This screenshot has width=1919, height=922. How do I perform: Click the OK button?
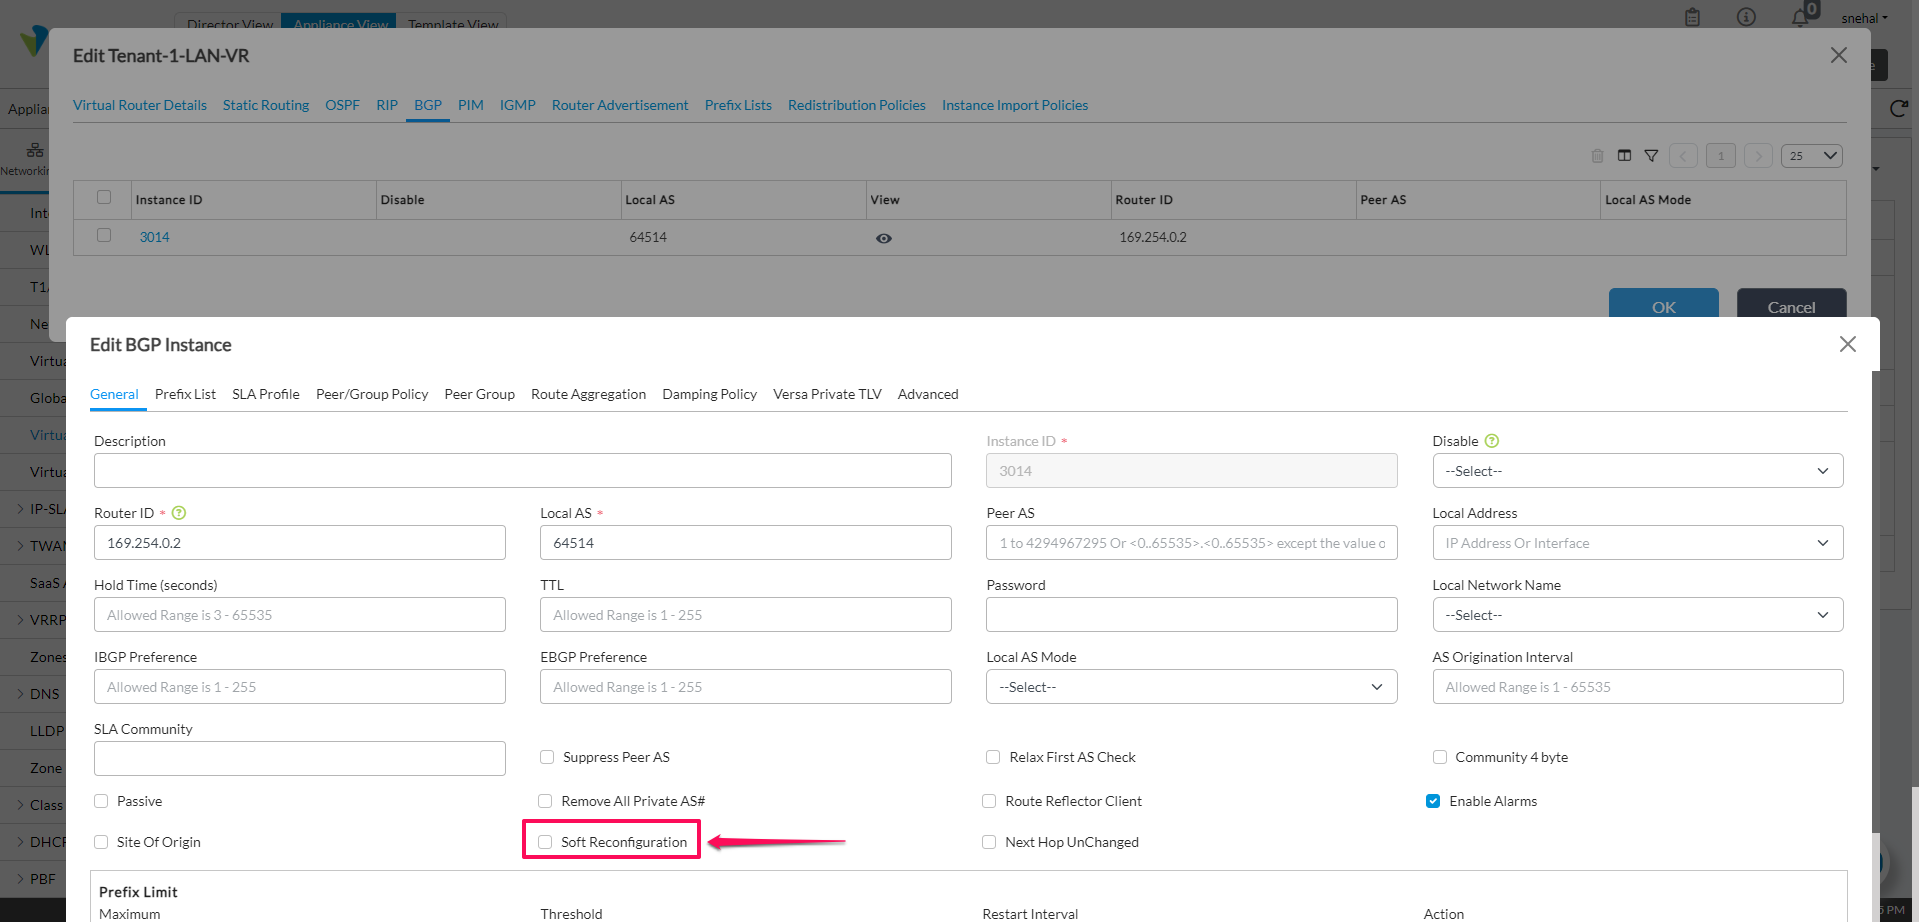pyautogui.click(x=1664, y=304)
